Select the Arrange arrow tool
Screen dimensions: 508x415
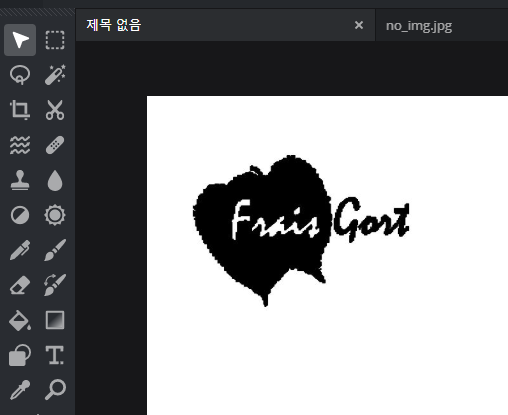(20, 40)
